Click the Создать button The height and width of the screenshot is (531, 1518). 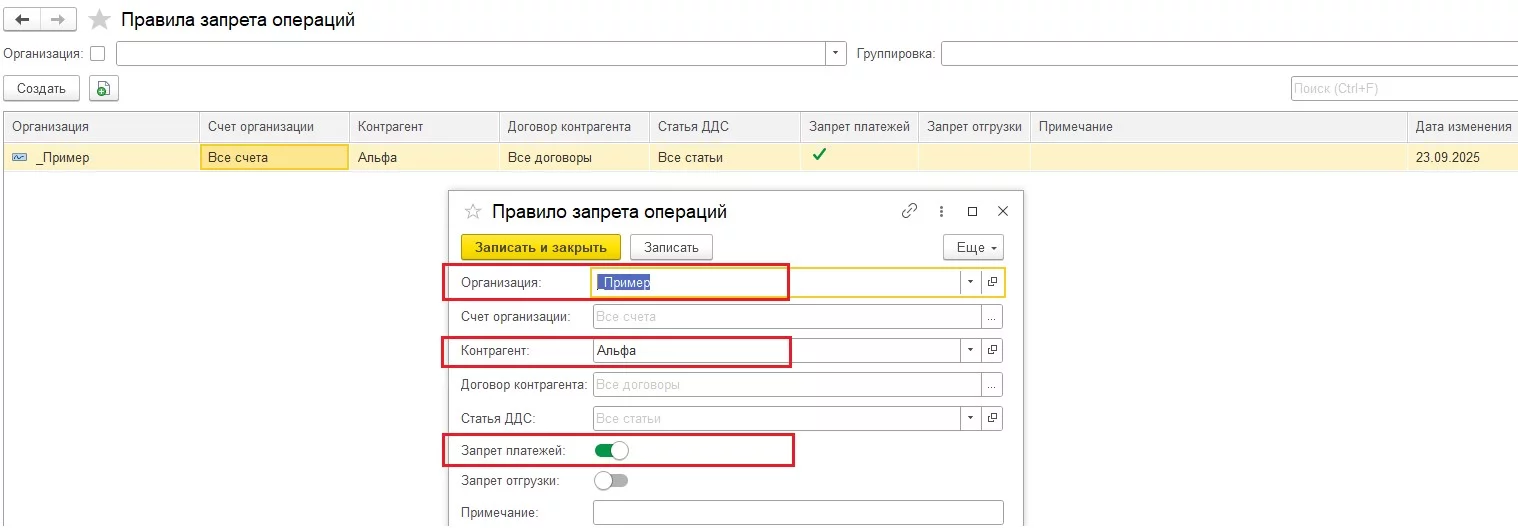[41, 89]
